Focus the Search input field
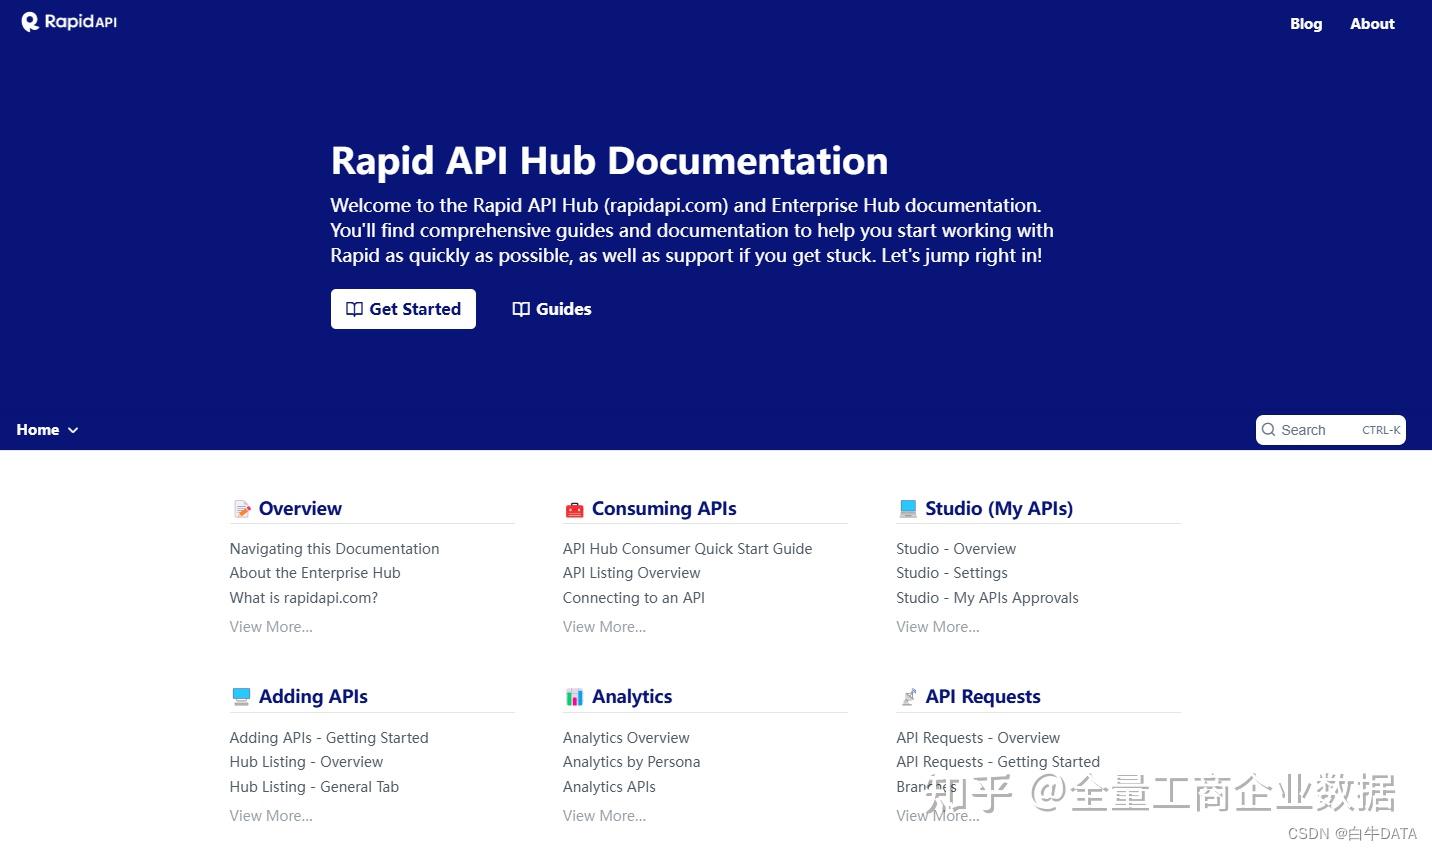This screenshot has width=1432, height=850. pos(1331,430)
